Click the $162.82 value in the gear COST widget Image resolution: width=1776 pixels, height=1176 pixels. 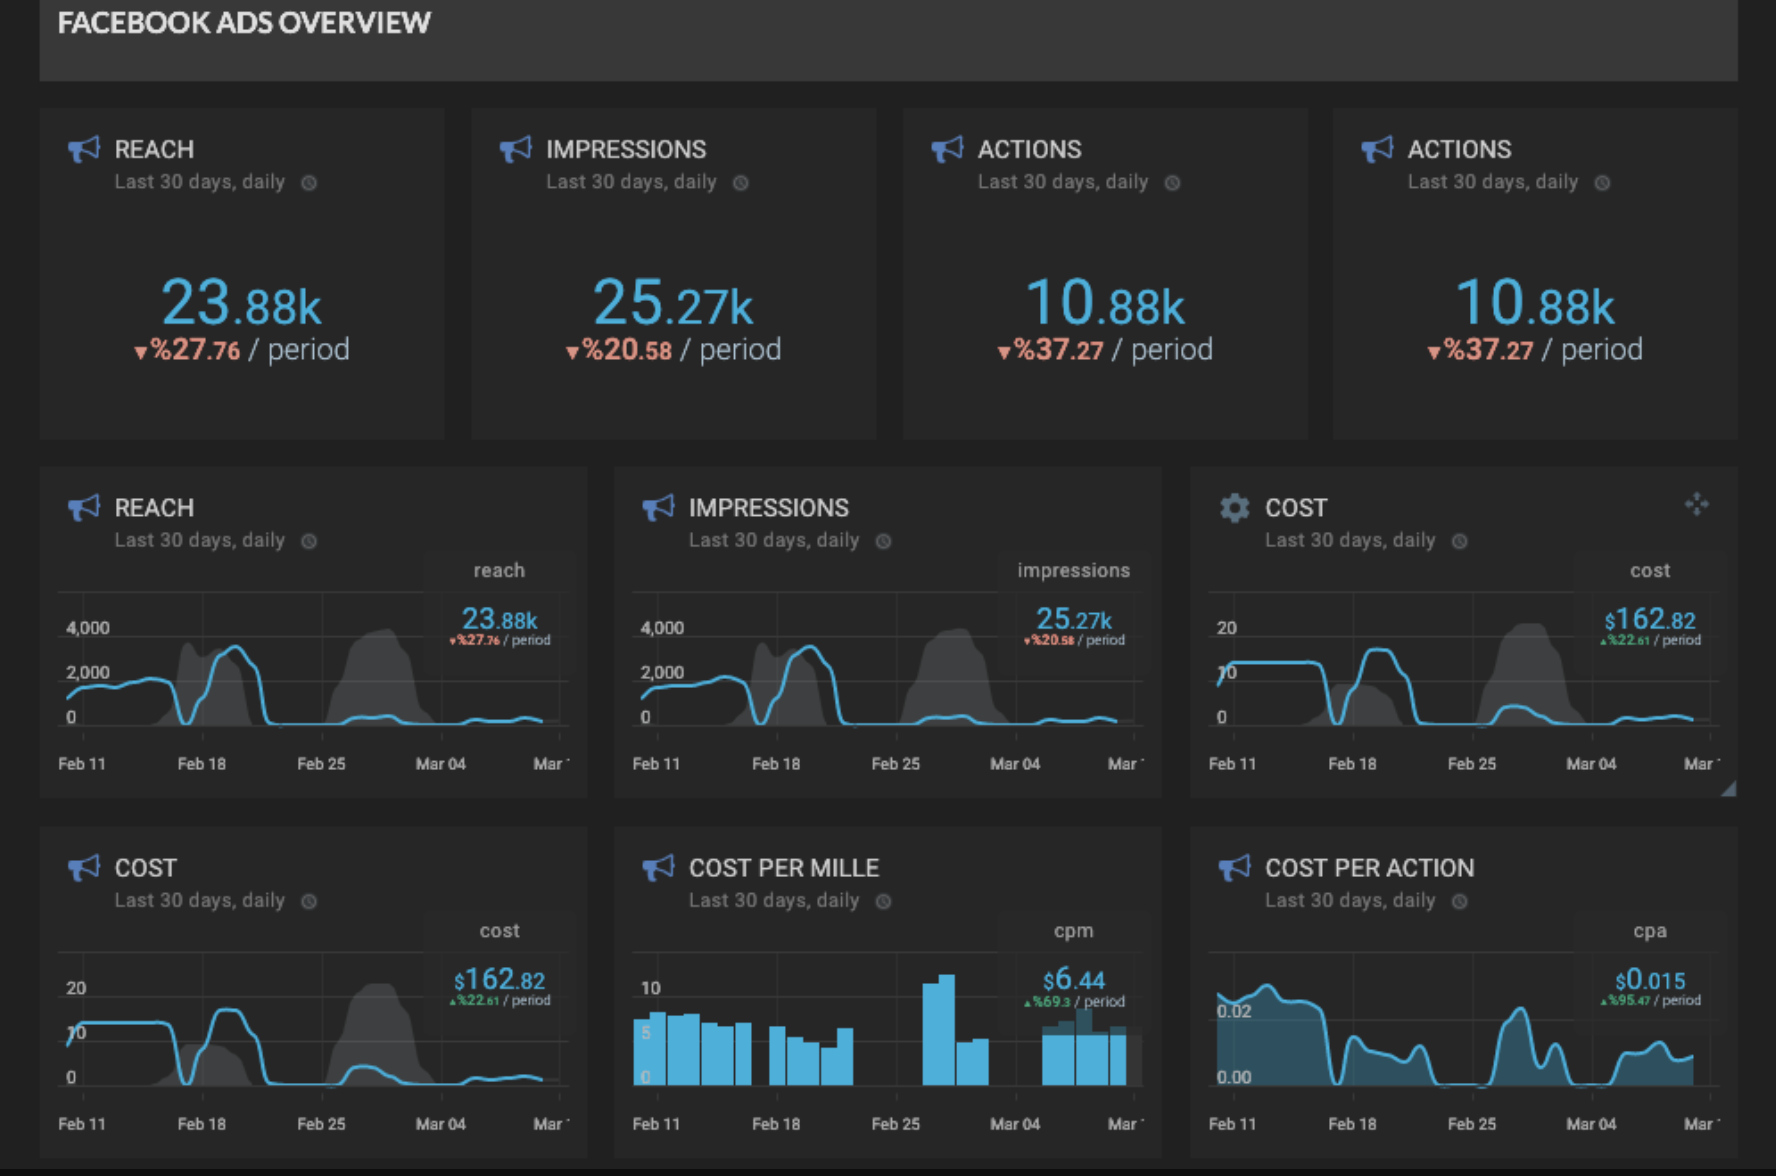[1650, 620]
